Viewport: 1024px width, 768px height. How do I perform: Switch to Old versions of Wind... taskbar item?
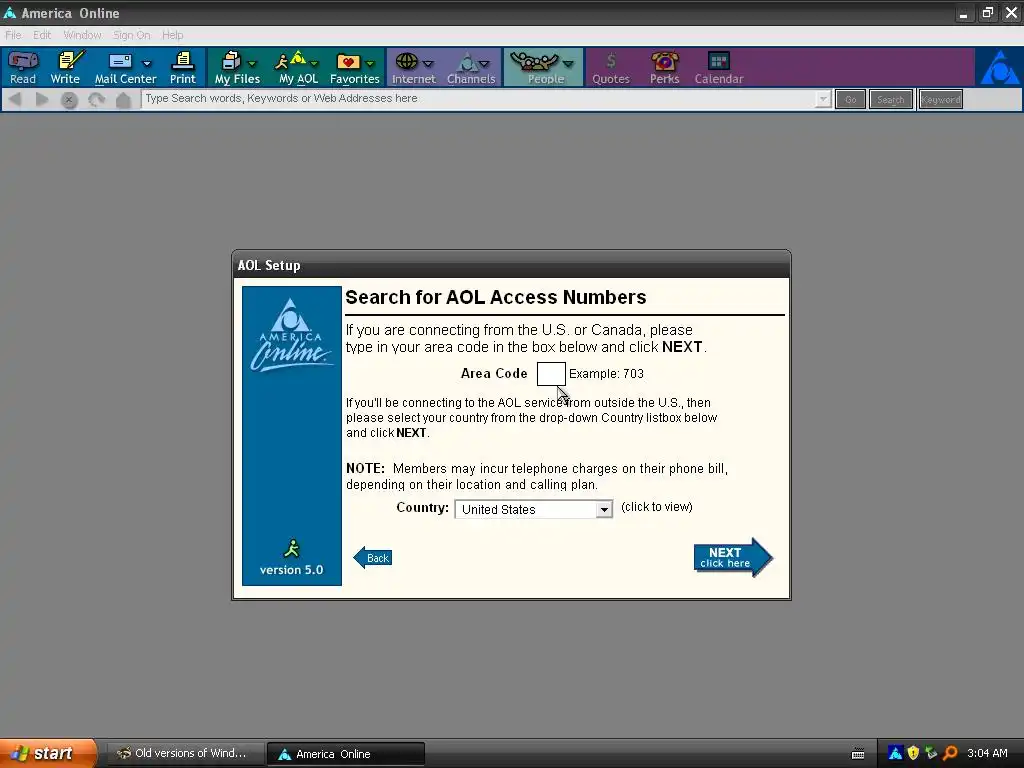[185, 754]
